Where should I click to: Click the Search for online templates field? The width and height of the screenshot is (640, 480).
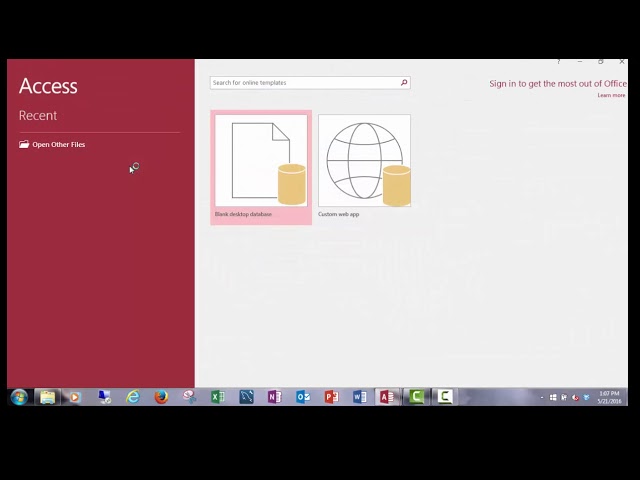310,83
